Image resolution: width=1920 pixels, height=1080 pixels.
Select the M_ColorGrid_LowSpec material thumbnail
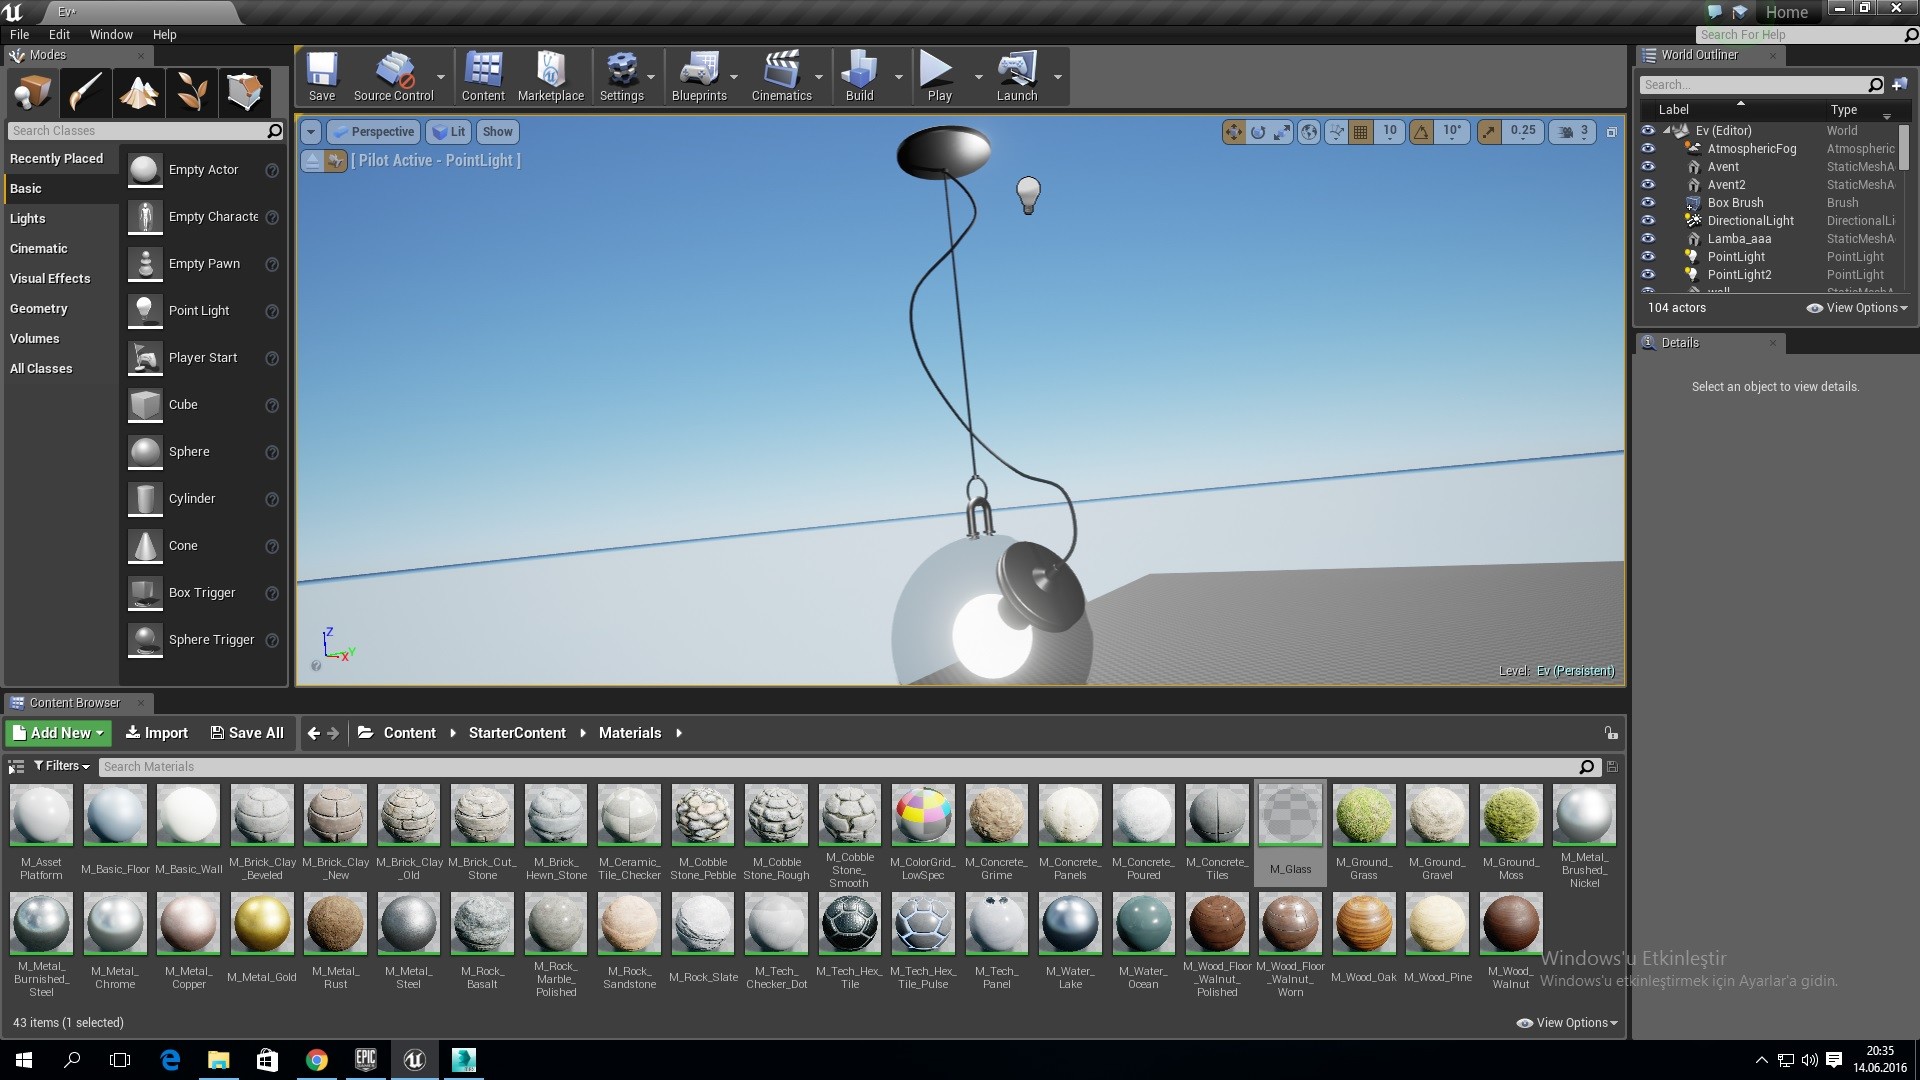click(x=923, y=815)
